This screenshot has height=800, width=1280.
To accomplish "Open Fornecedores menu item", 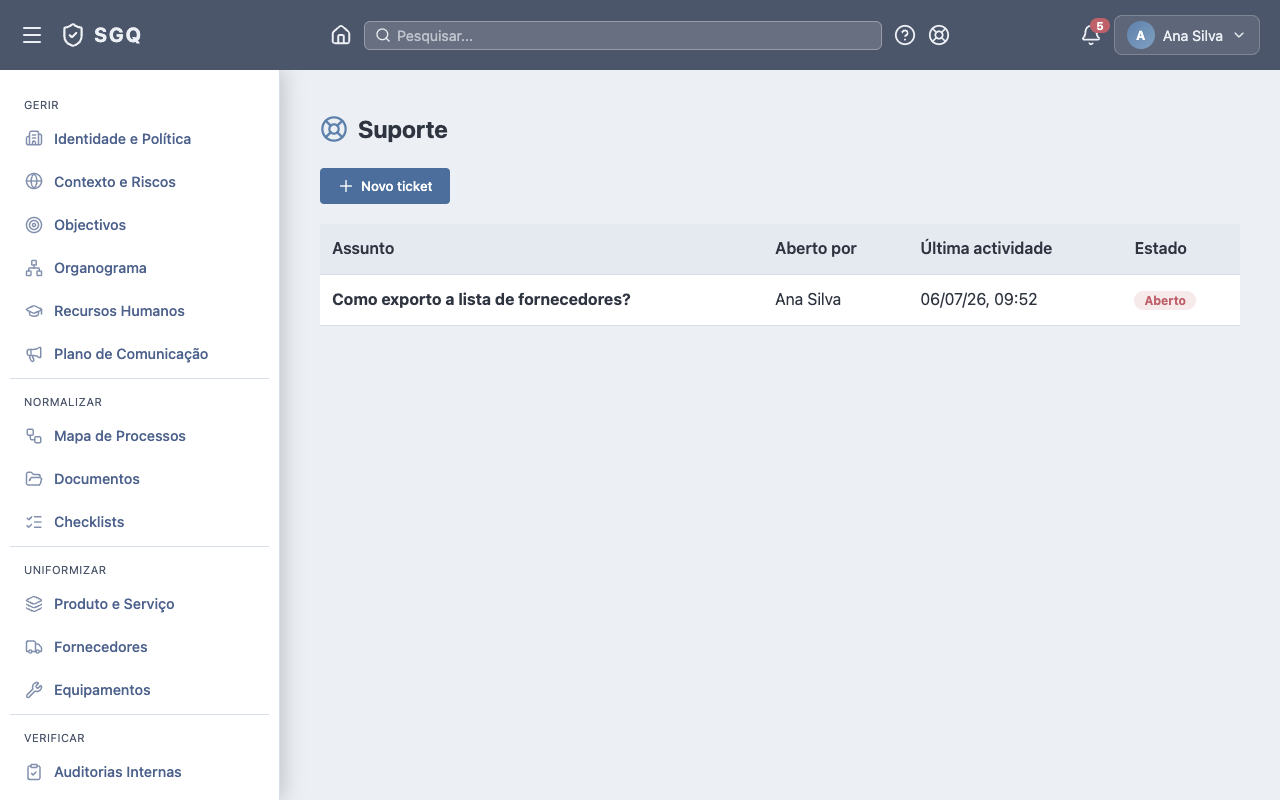I will coord(140,647).
